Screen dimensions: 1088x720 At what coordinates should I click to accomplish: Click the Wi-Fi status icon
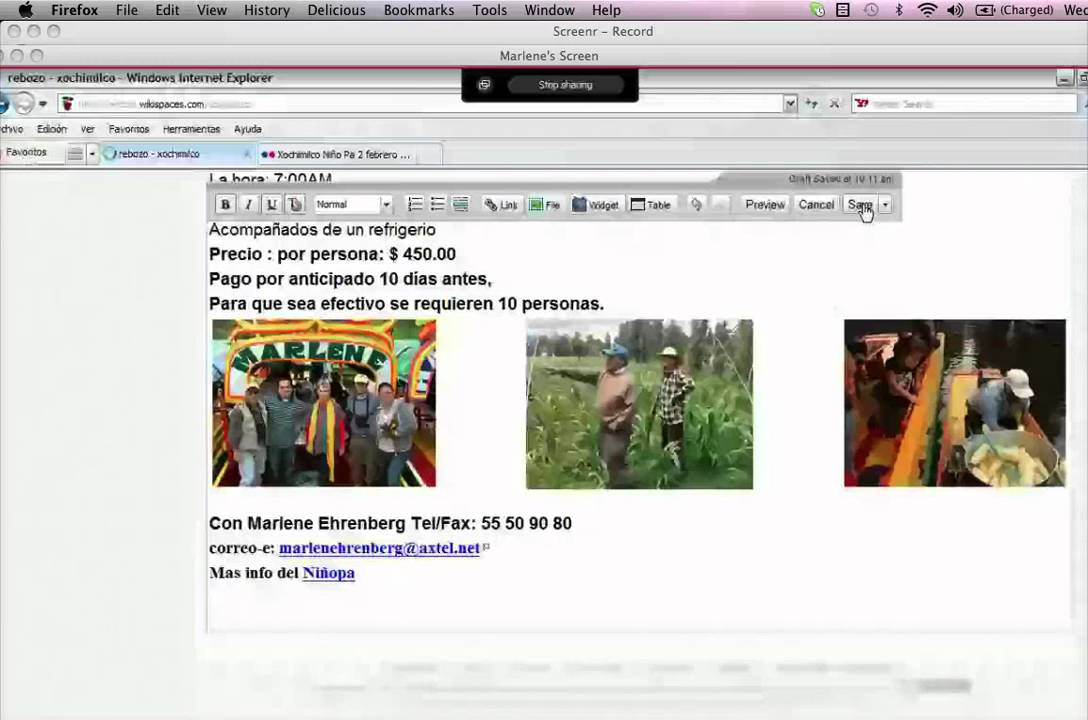(927, 10)
